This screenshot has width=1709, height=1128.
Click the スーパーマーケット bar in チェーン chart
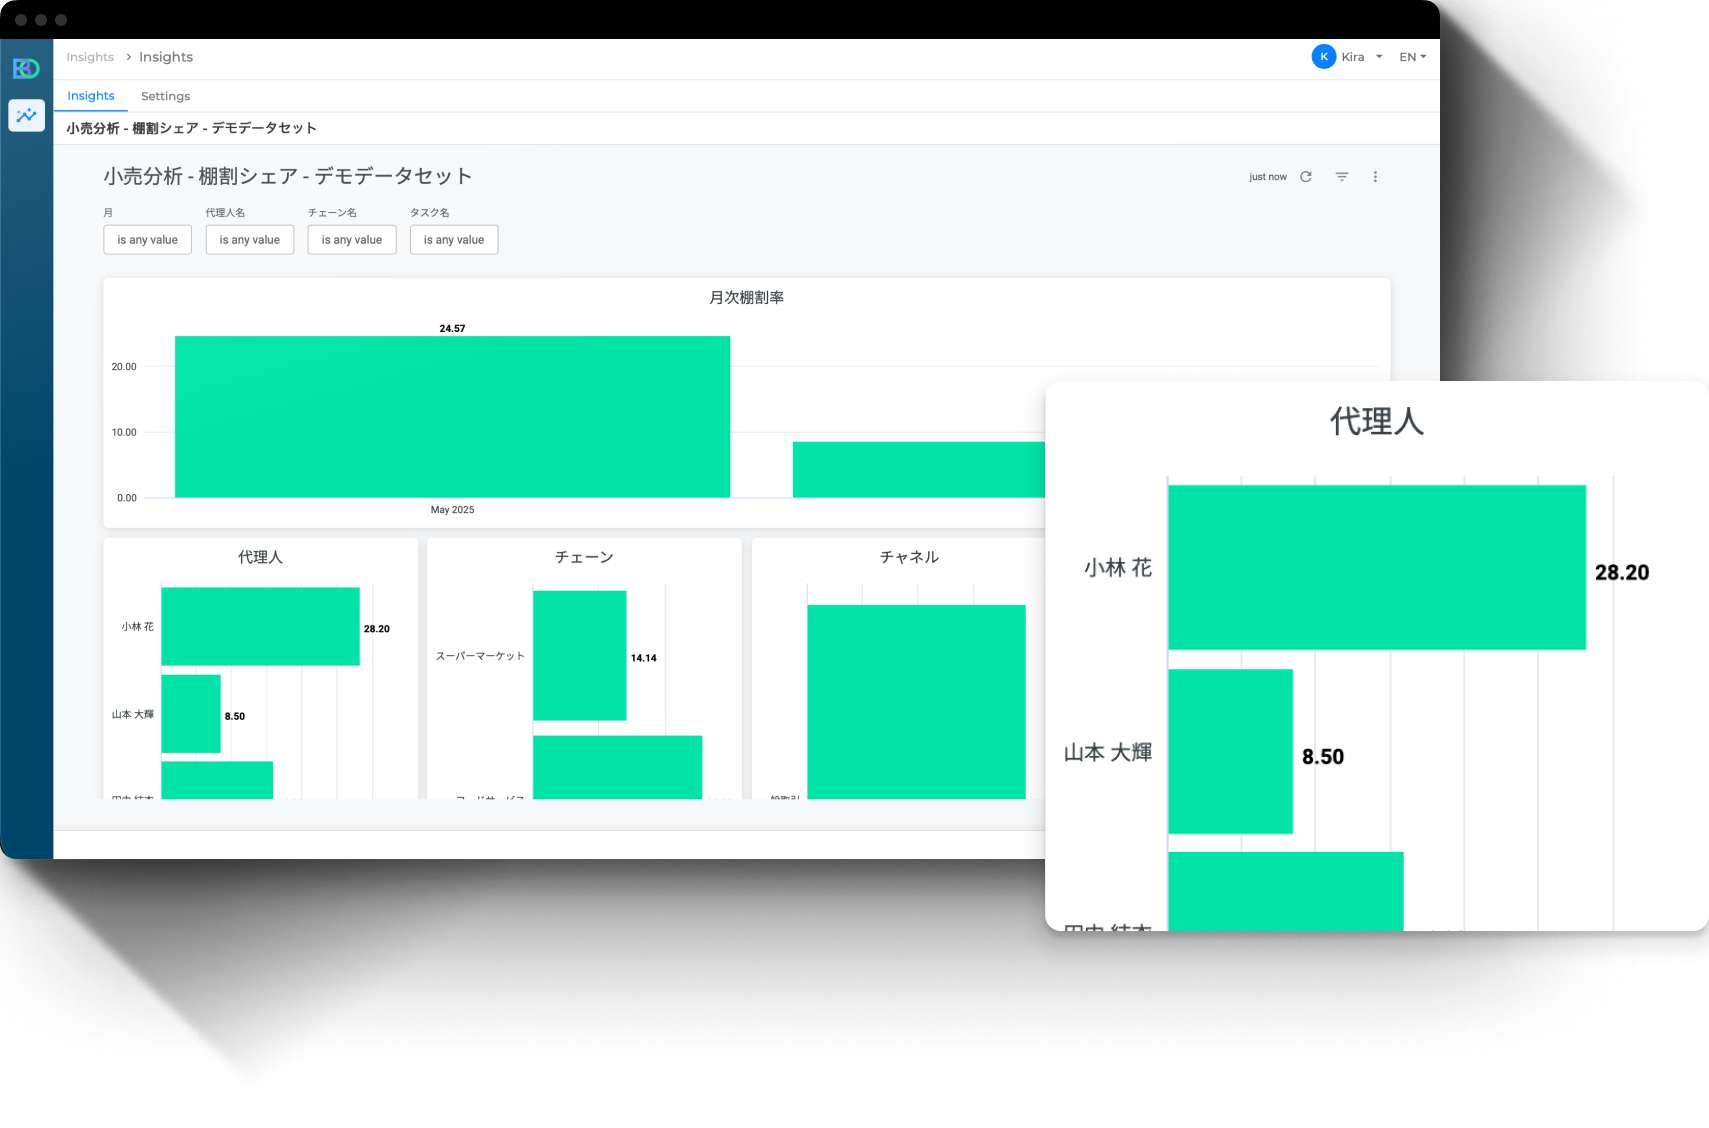[x=579, y=655]
